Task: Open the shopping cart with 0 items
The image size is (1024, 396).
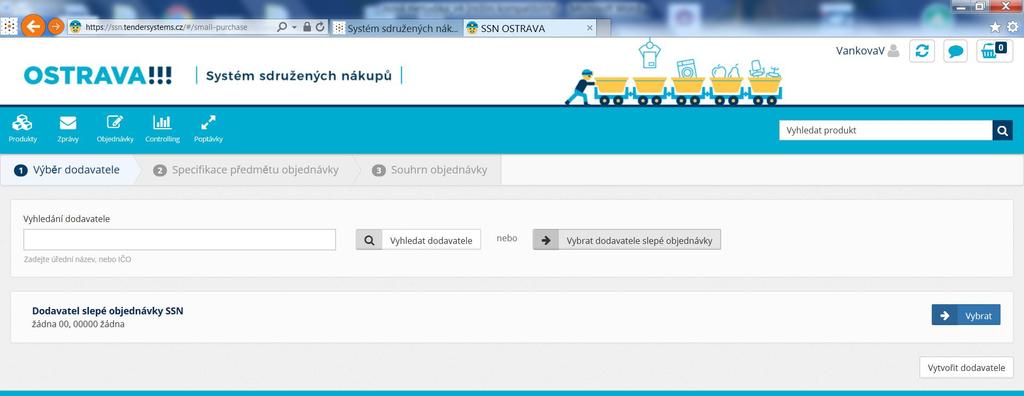Action: coord(995,52)
